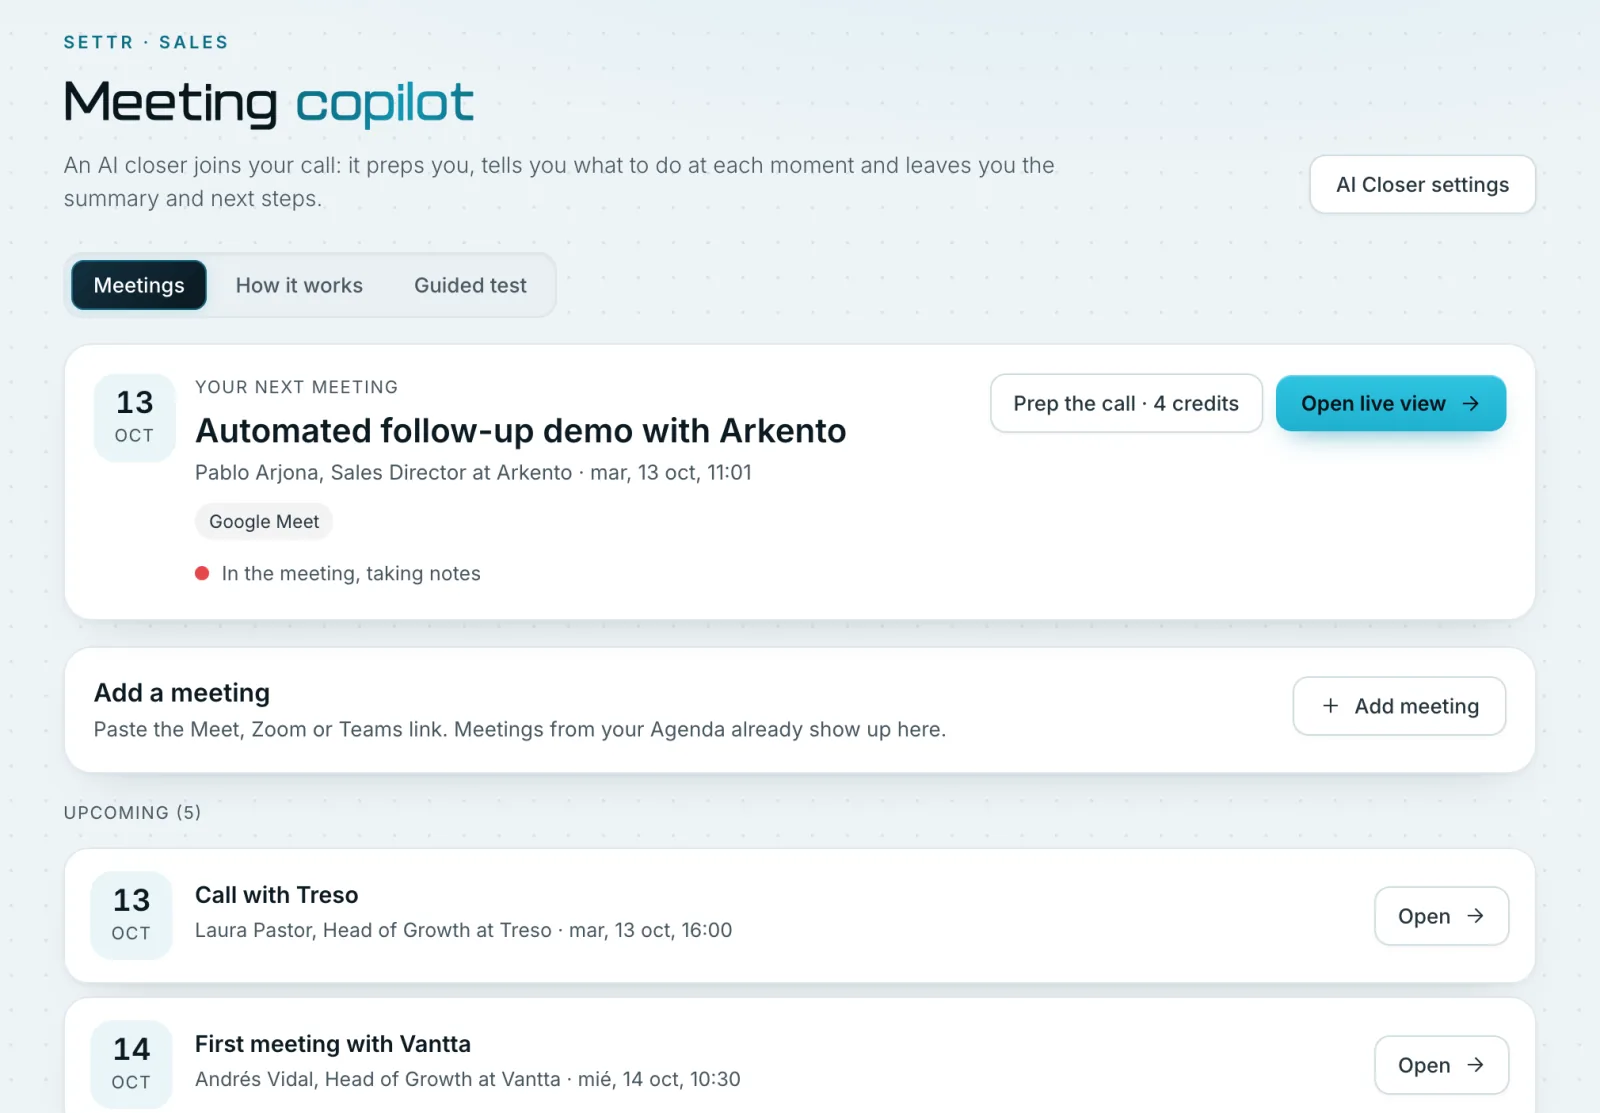The height and width of the screenshot is (1113, 1600).
Task: Select the 14 Oct date badge for Vantta meeting
Action: tap(131, 1065)
